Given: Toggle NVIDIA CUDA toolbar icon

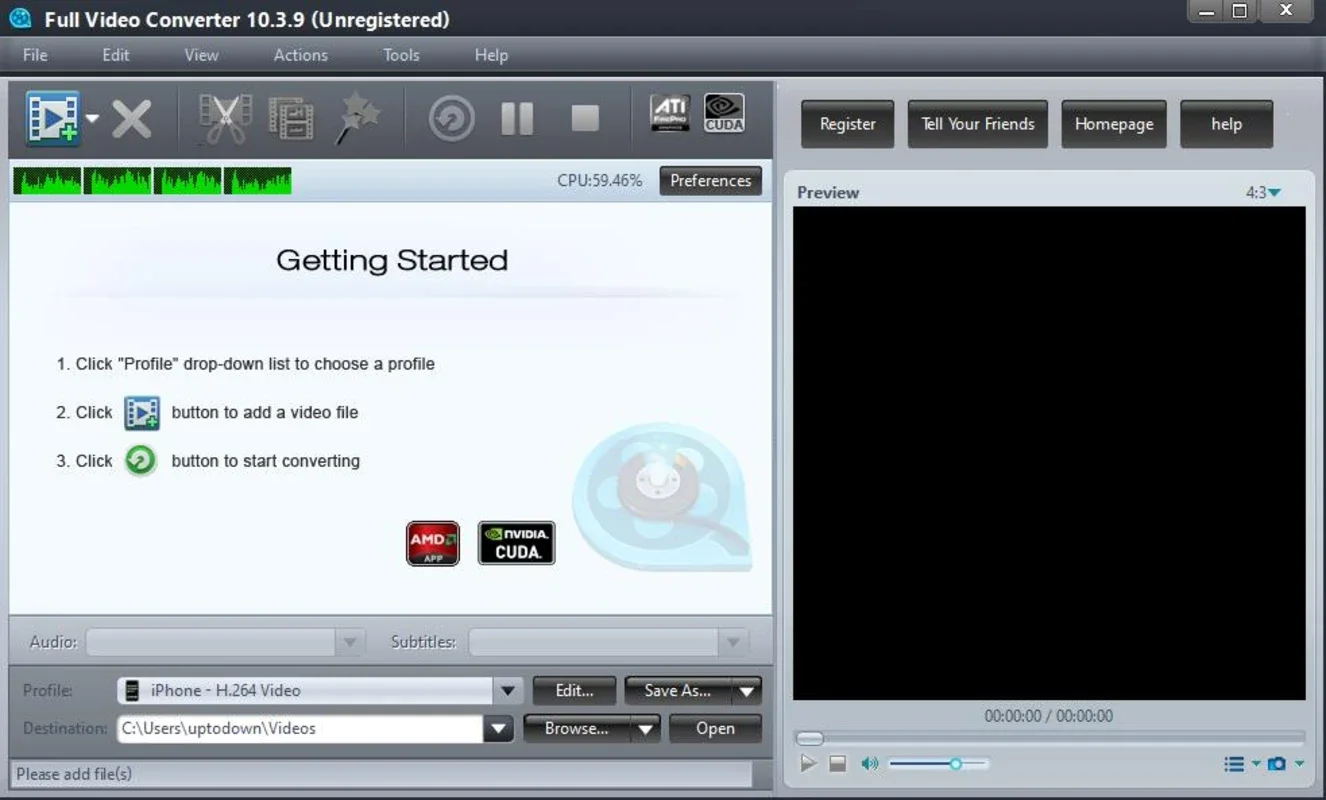Looking at the screenshot, I should [x=724, y=113].
